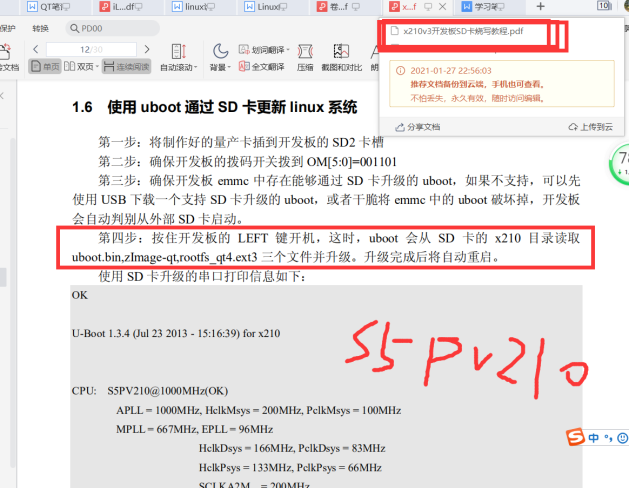Click the line starting 第一步：将制作好的量产卡
630x488 pixels.
(241, 142)
